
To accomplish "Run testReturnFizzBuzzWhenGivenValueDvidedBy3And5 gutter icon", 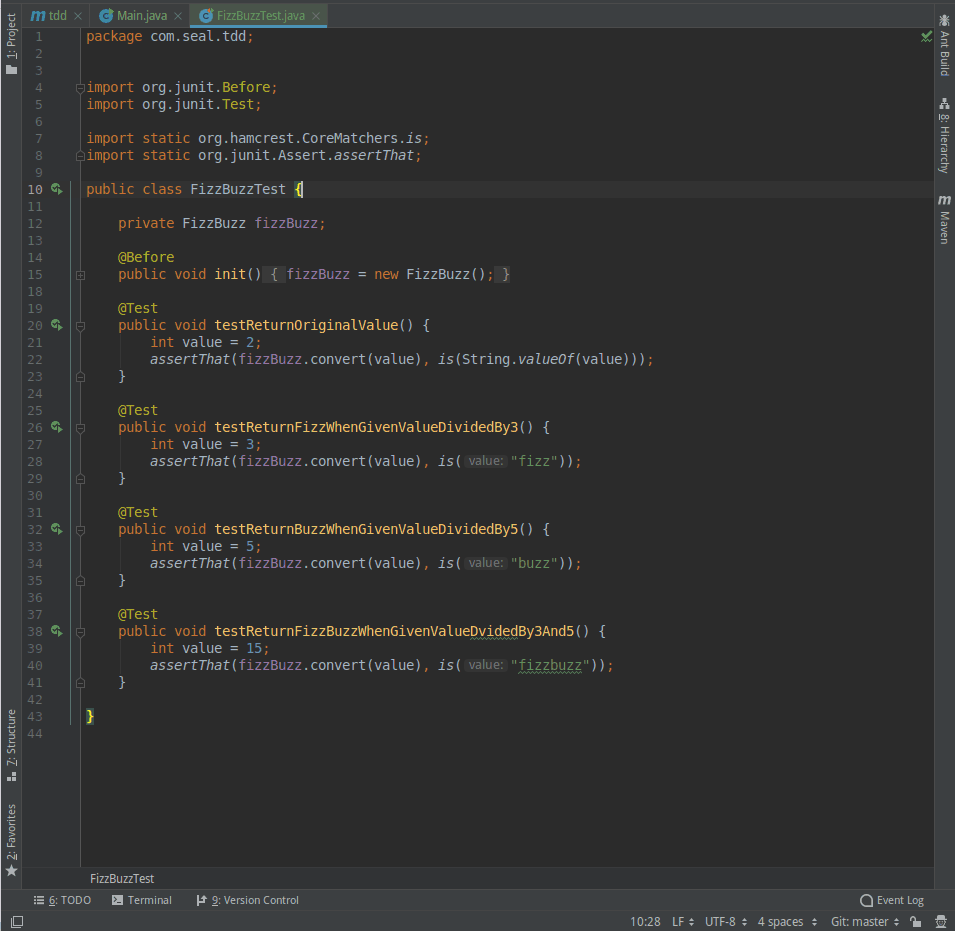I will [57, 631].
